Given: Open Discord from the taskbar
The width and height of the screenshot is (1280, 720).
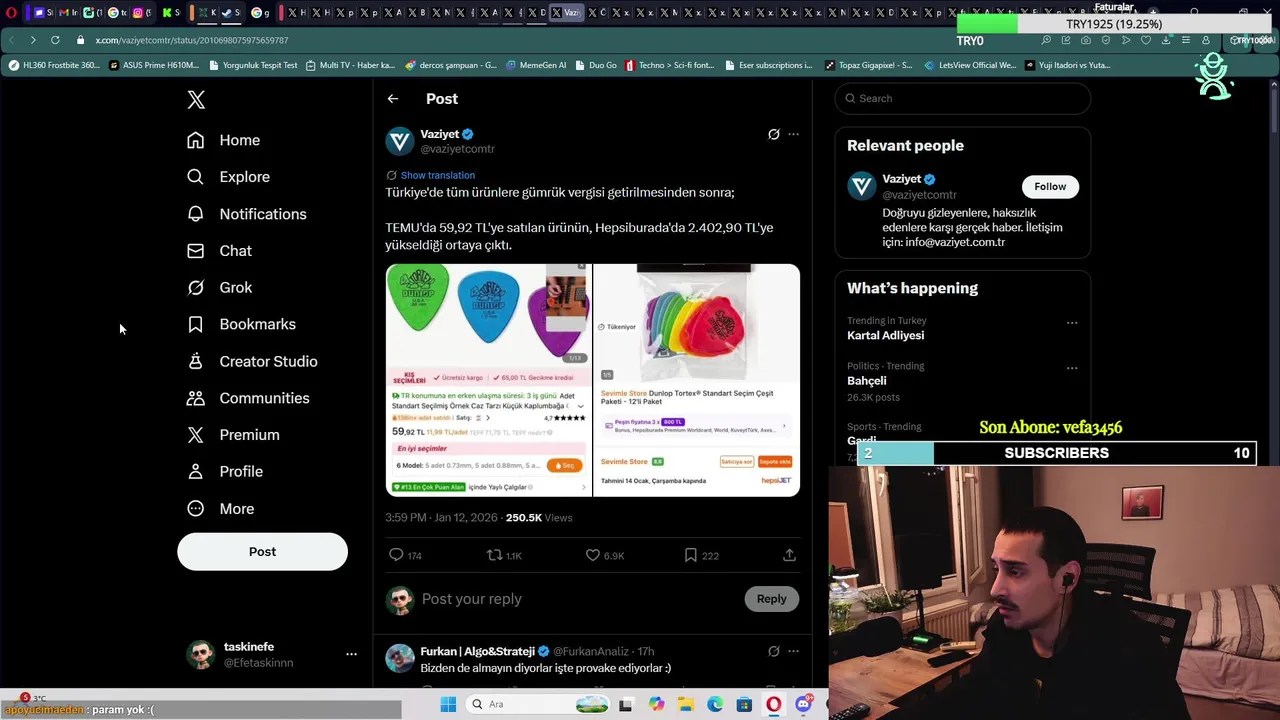Looking at the screenshot, I should click(803, 704).
